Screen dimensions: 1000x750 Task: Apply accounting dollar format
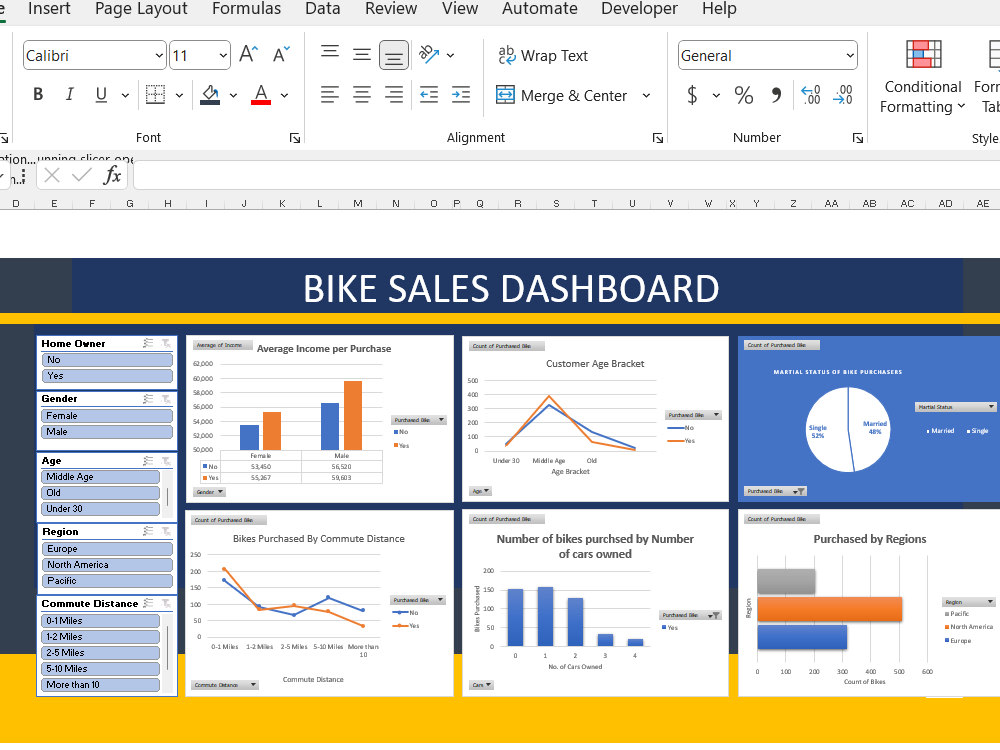point(692,95)
